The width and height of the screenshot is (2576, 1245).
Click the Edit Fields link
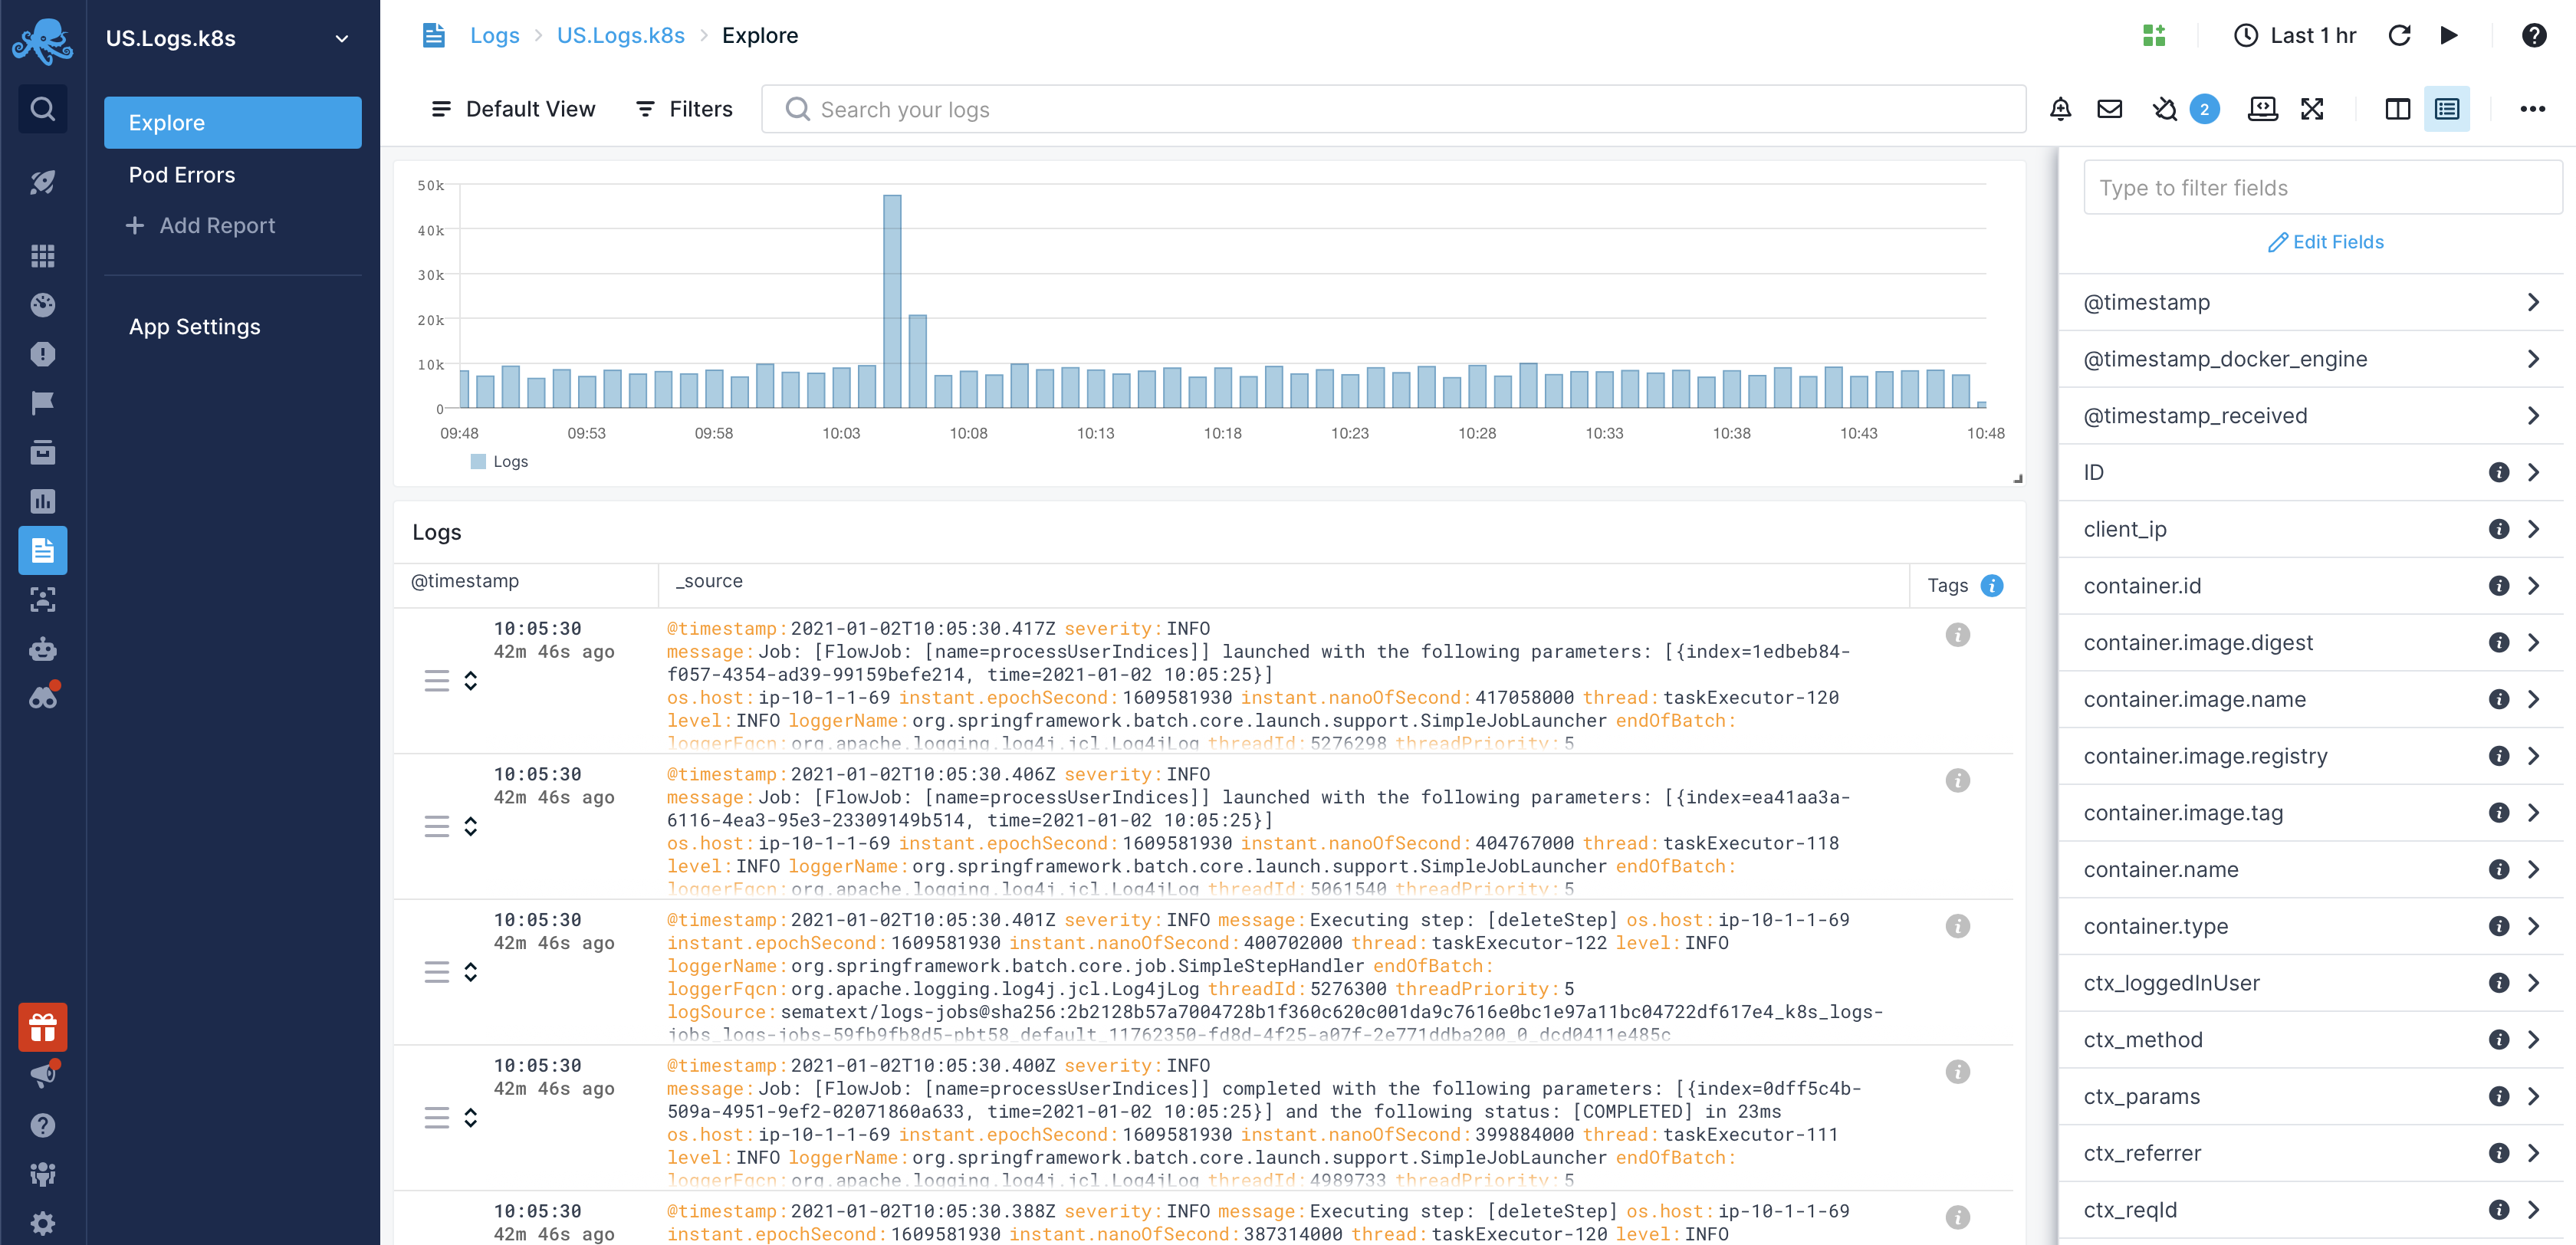pos(2325,242)
